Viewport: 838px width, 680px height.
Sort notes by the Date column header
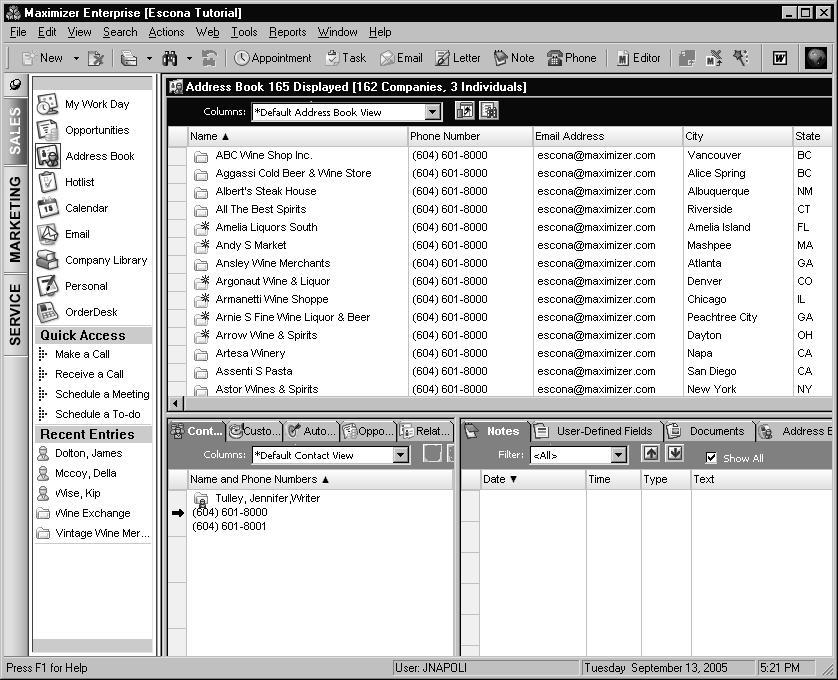532,480
